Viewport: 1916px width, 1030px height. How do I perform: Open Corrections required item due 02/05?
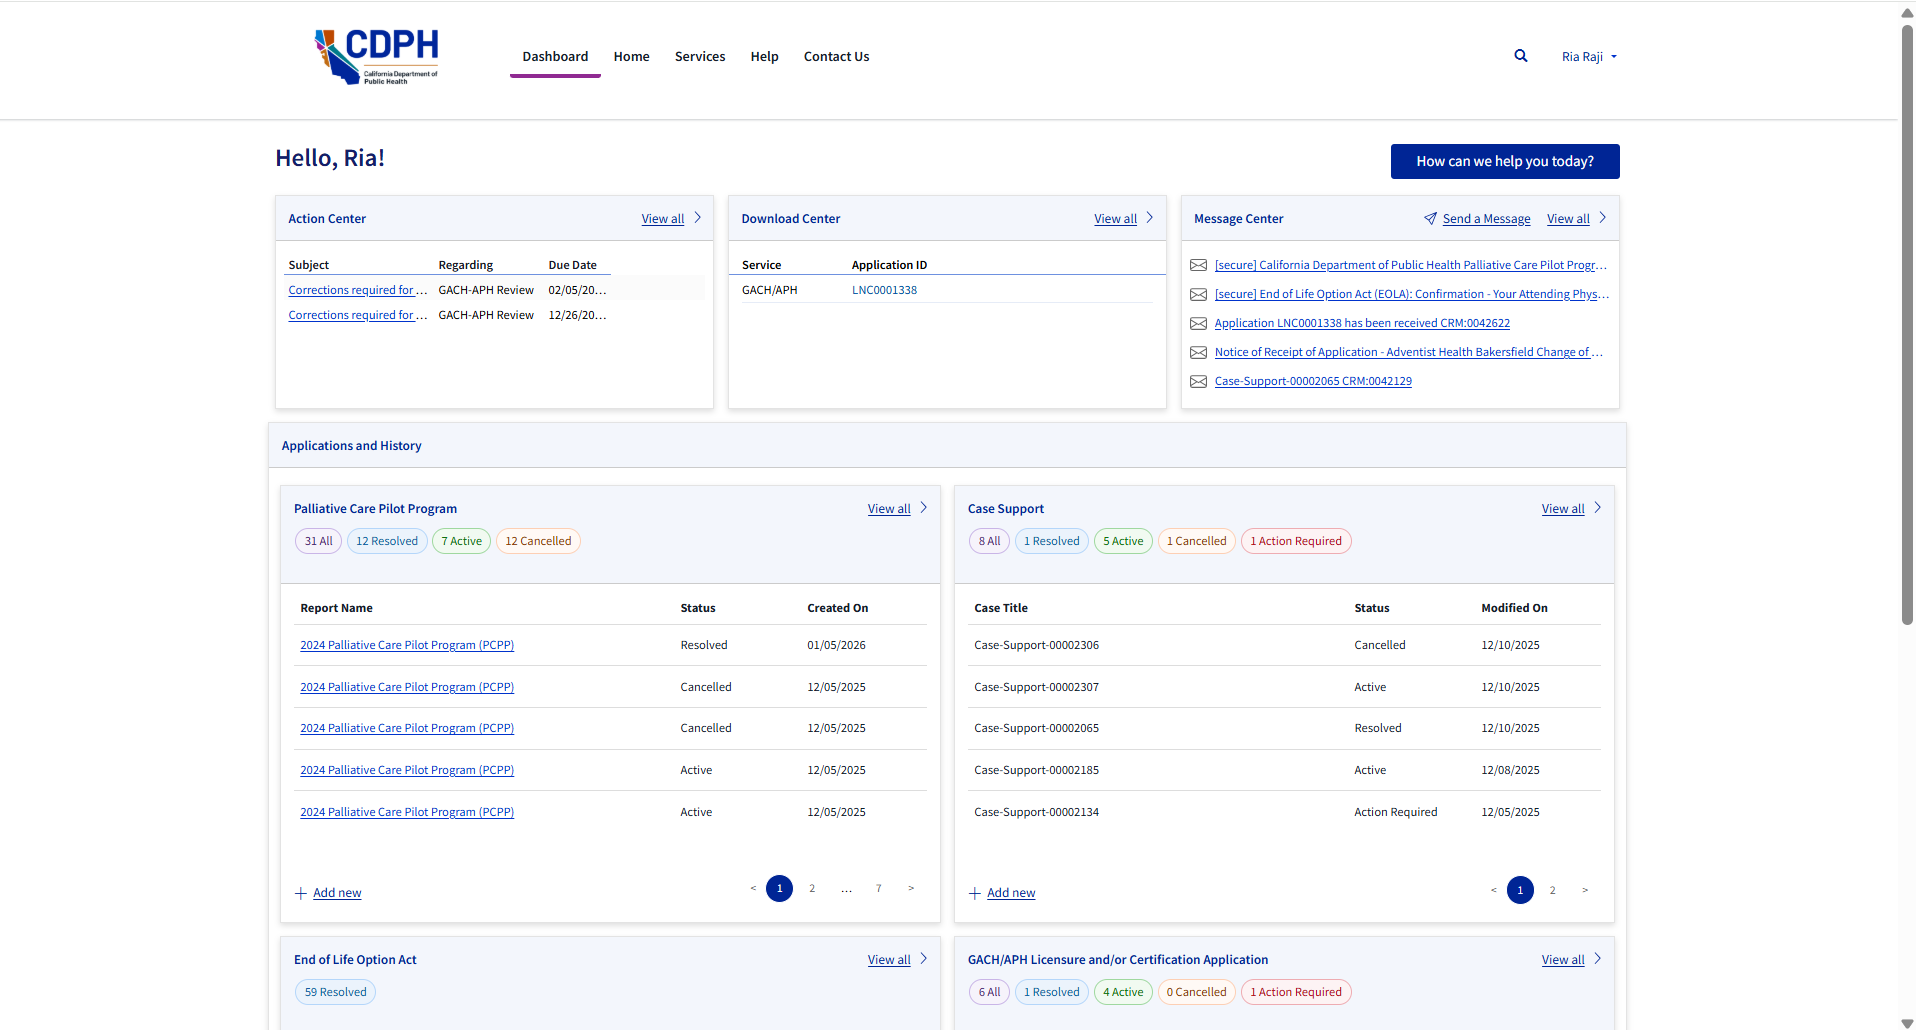(358, 290)
